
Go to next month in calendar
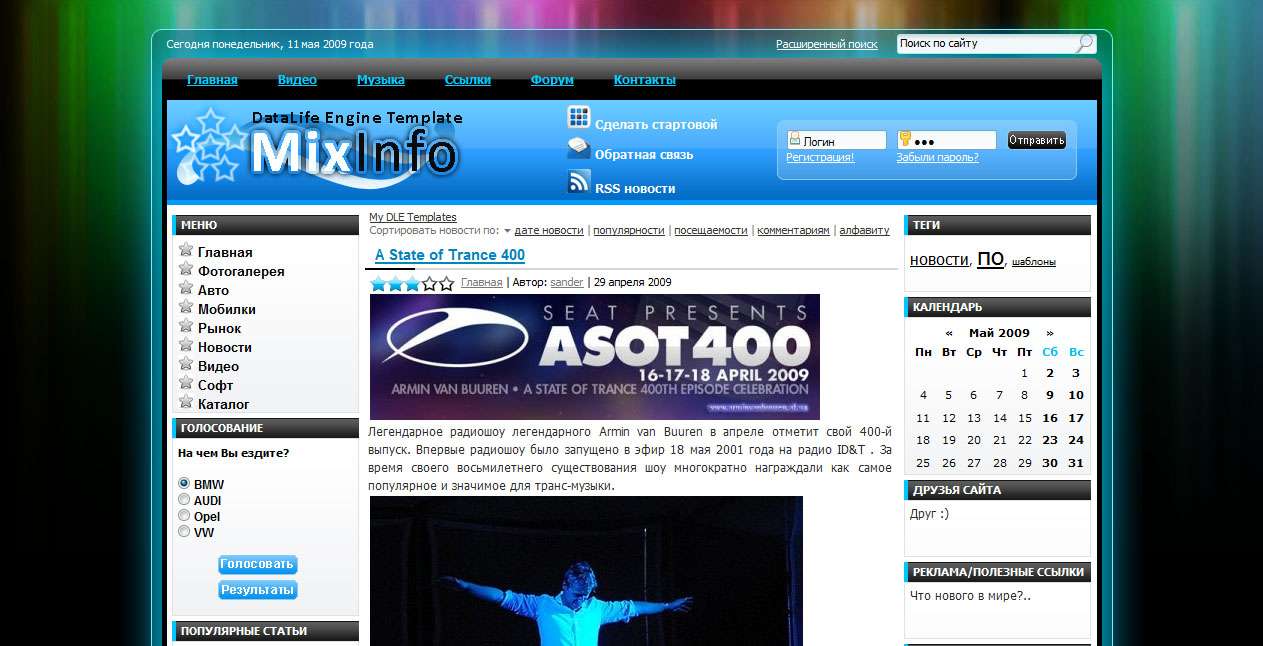pos(1050,333)
